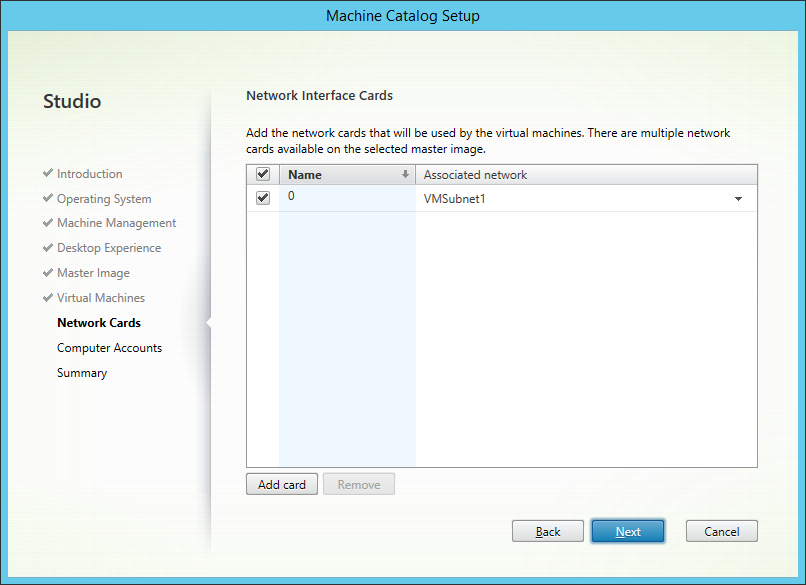Image resolution: width=806 pixels, height=585 pixels.
Task: Uncheck the checkbox for network card 0
Action: coord(263,198)
